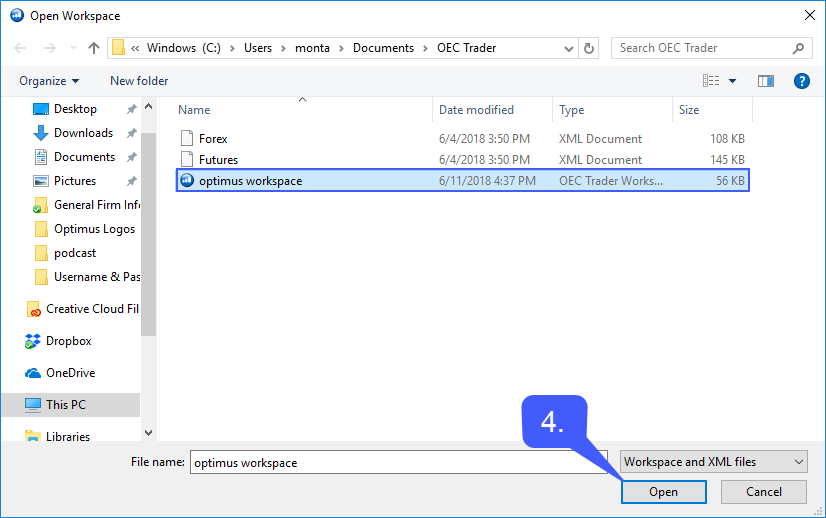
Task: Open Pictures quick access item
Action: [75, 181]
